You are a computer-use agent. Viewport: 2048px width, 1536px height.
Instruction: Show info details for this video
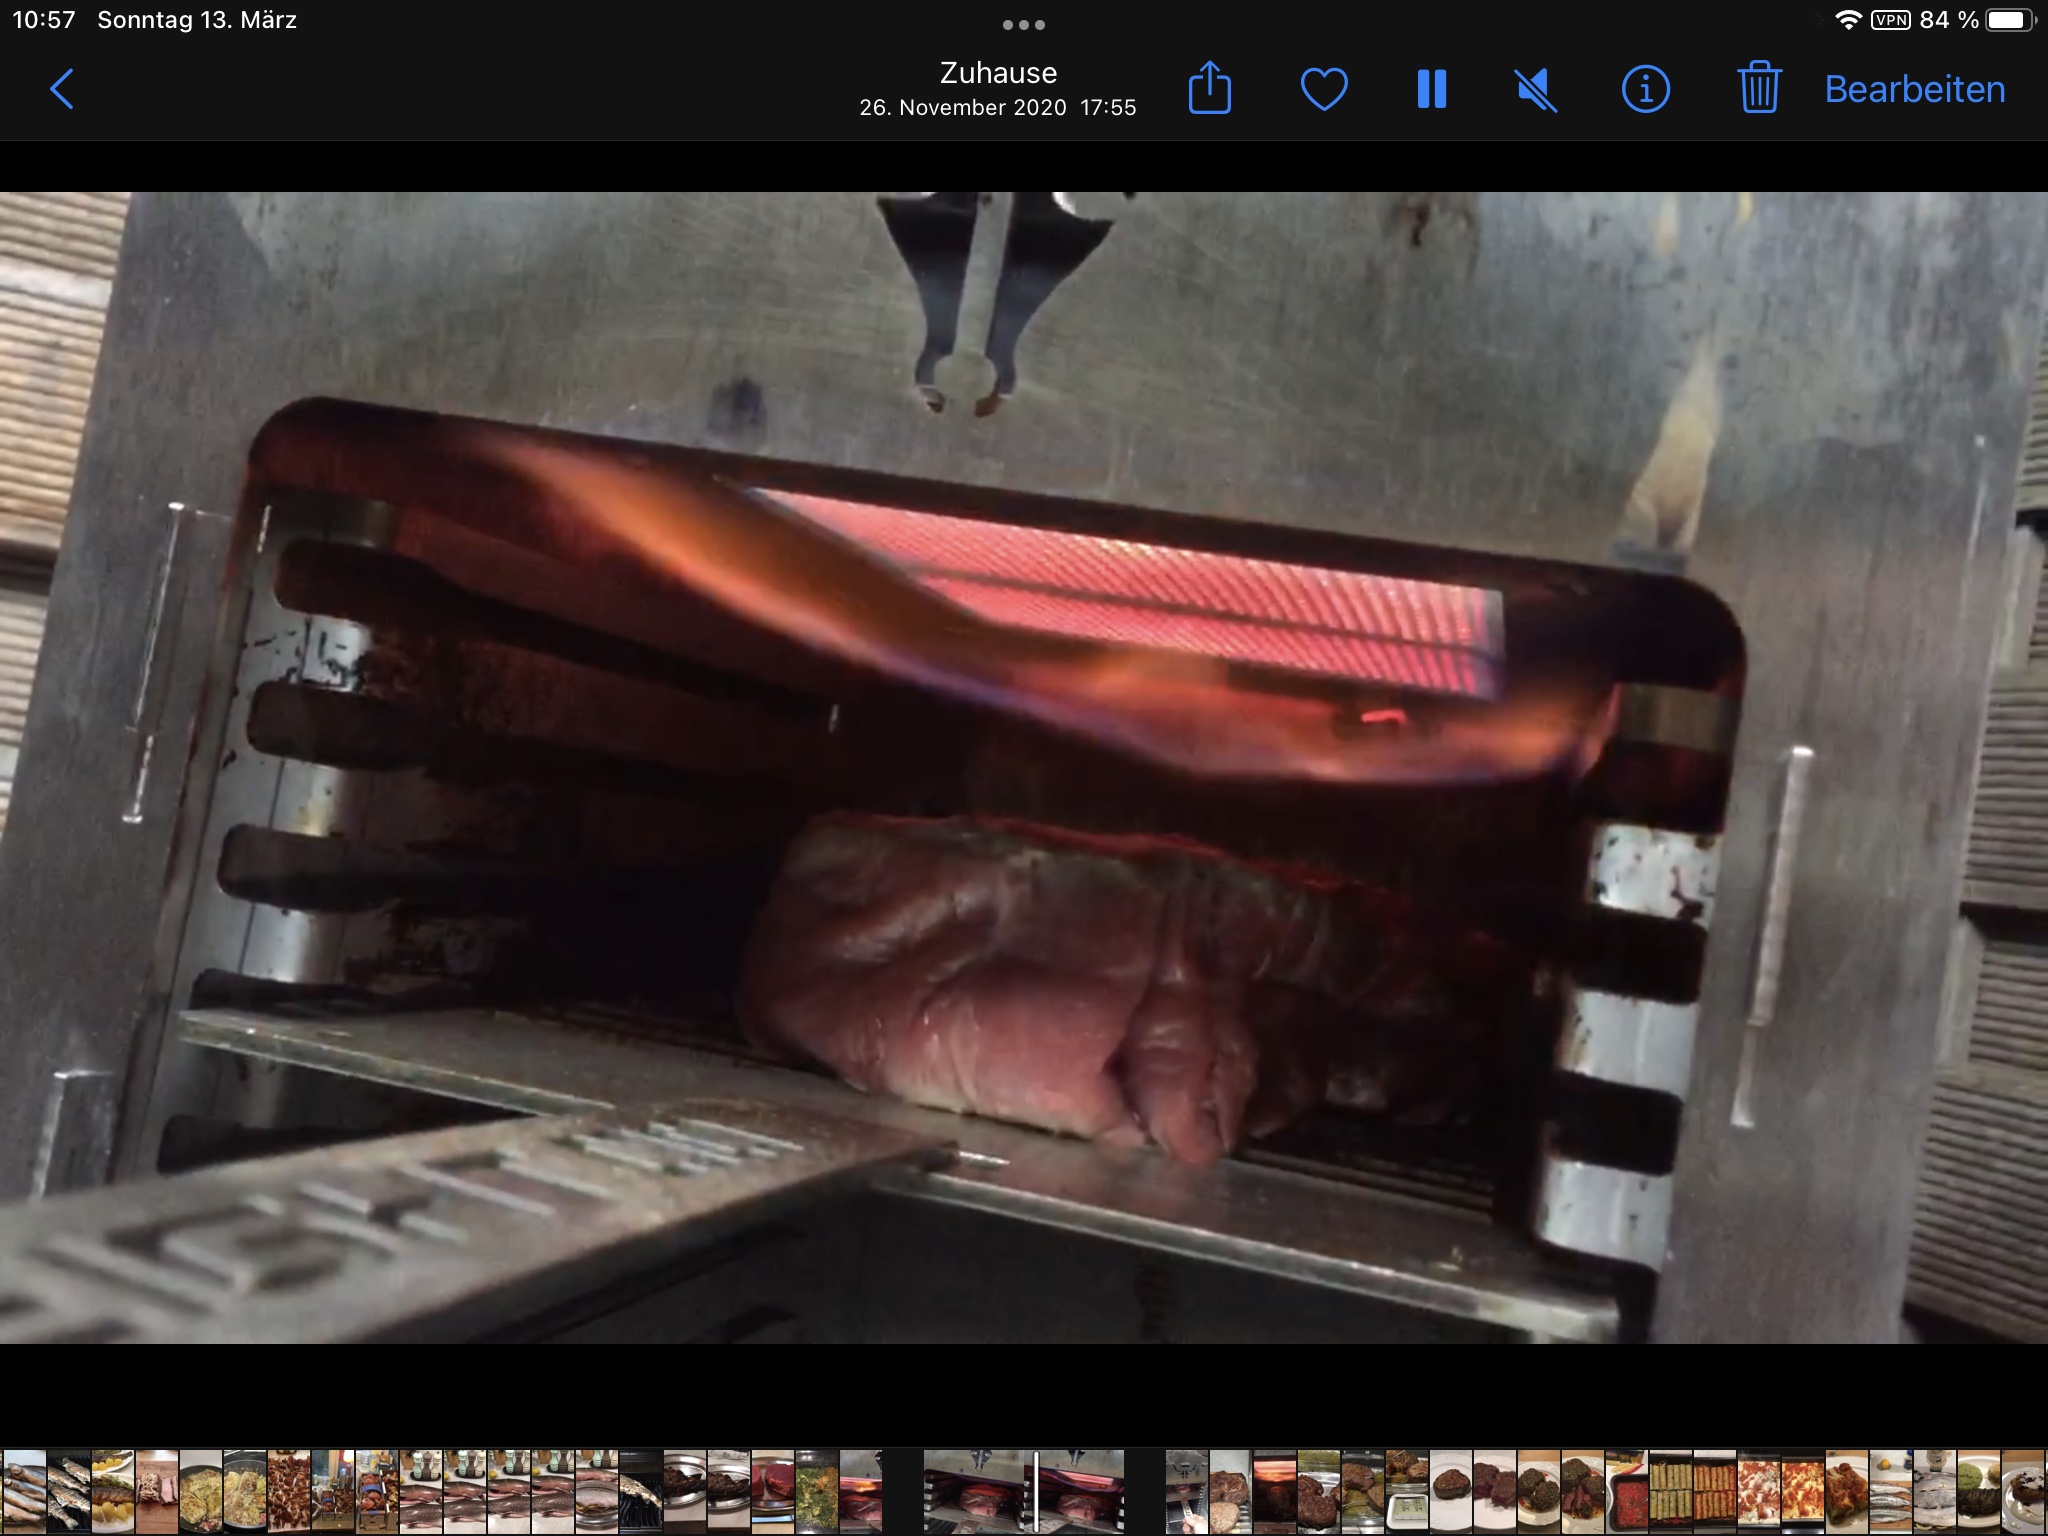[1645, 89]
